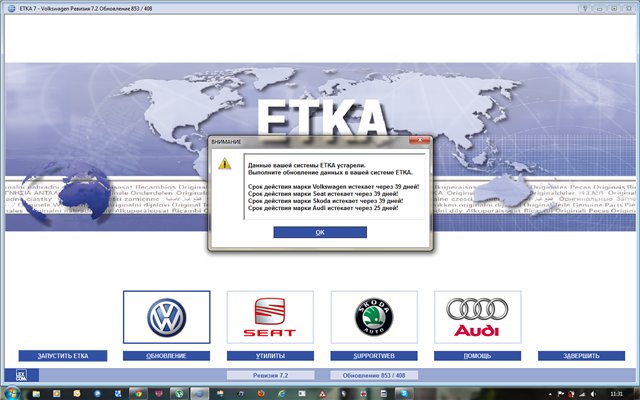Open the ПОМОЩЬ help button
The height and width of the screenshot is (400, 640).
tap(478, 356)
